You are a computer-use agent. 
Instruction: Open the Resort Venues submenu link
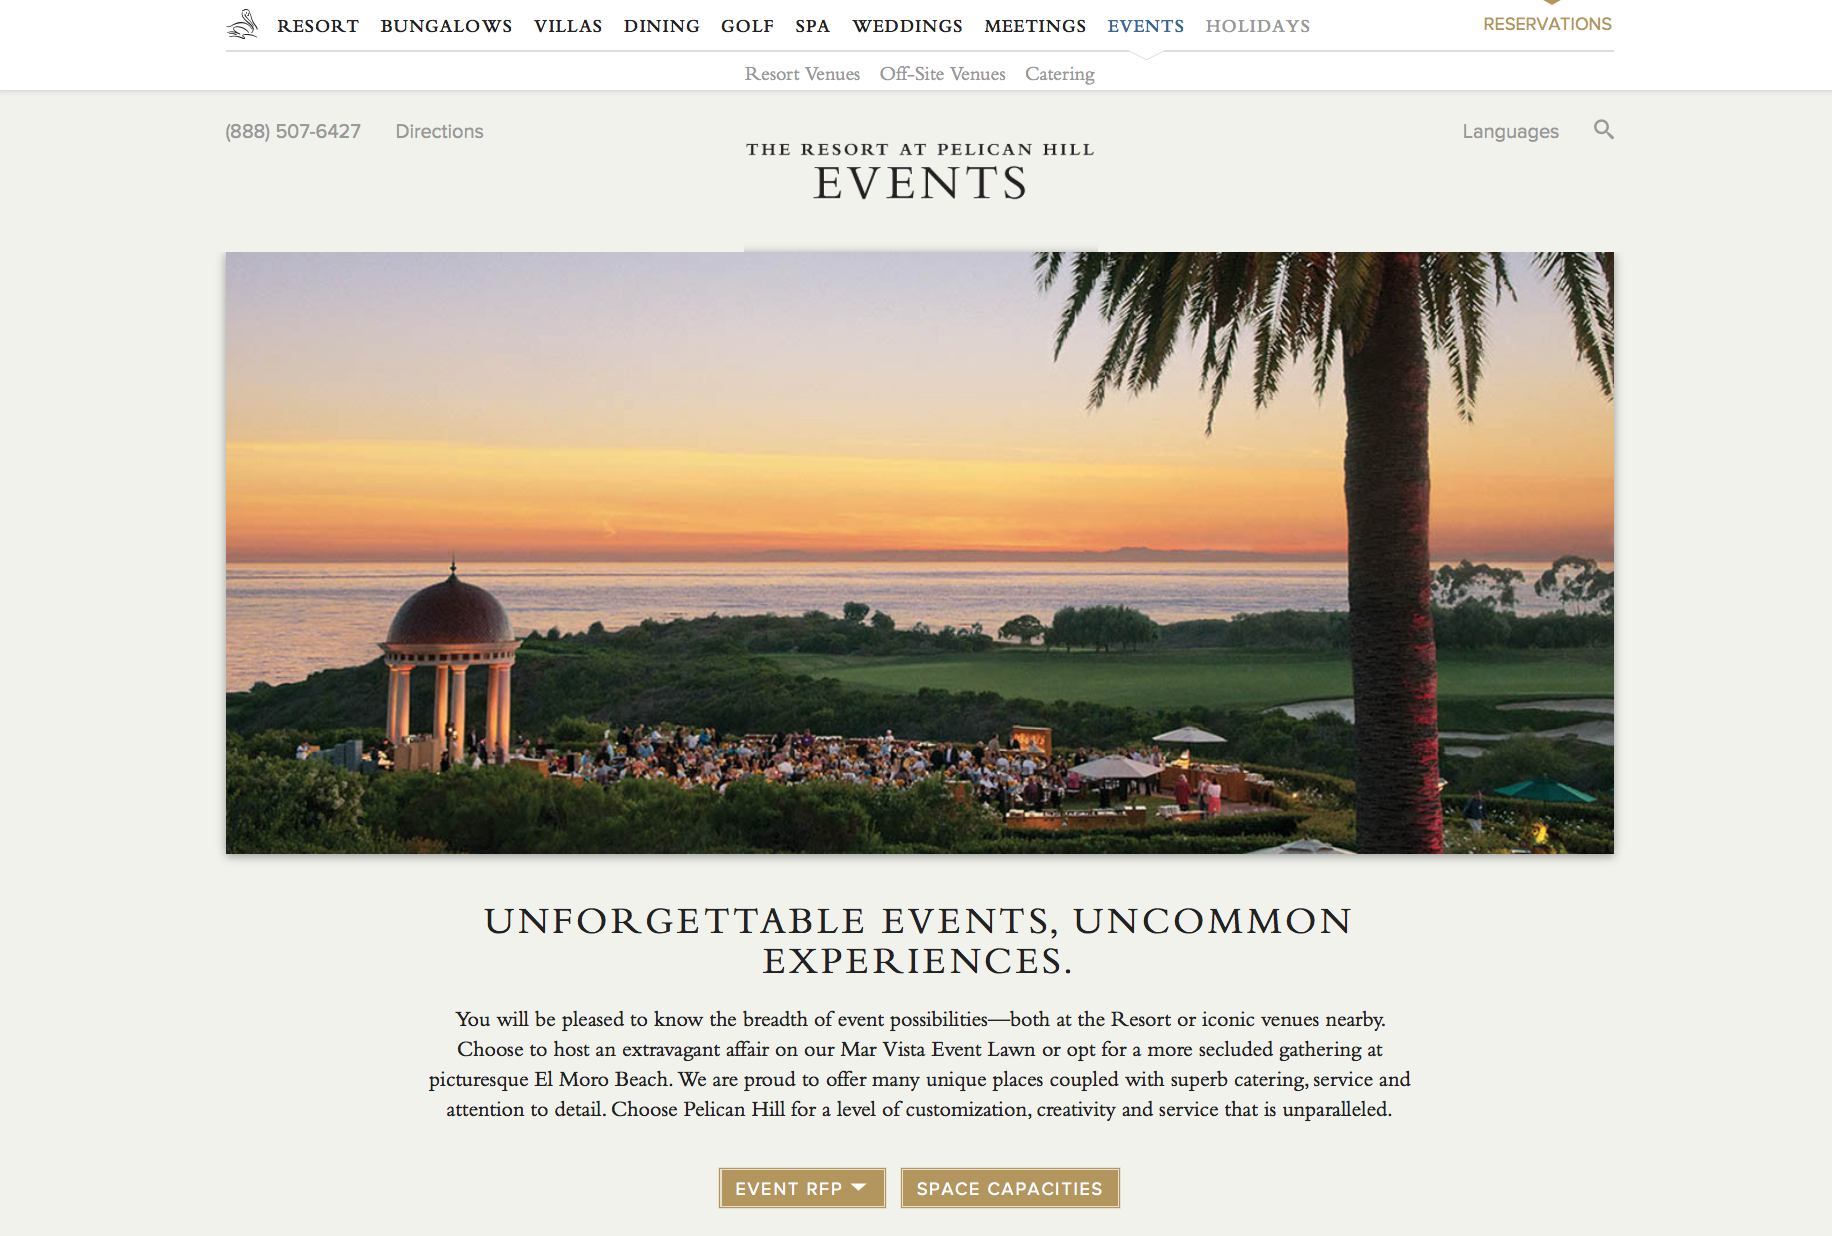(802, 74)
